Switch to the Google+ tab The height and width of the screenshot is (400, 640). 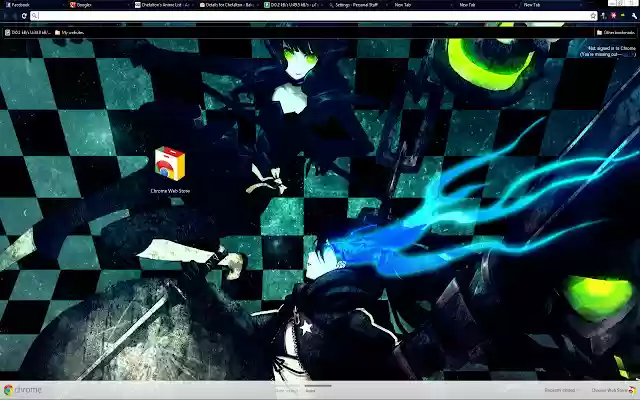click(100, 5)
